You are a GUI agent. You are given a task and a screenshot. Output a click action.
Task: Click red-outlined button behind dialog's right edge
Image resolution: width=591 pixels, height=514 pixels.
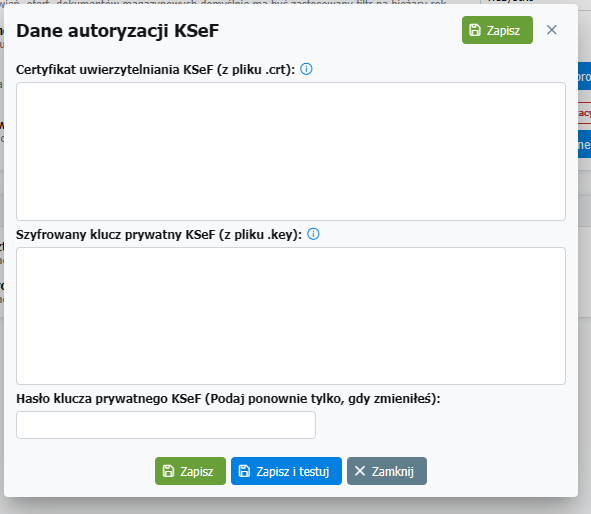(584, 113)
